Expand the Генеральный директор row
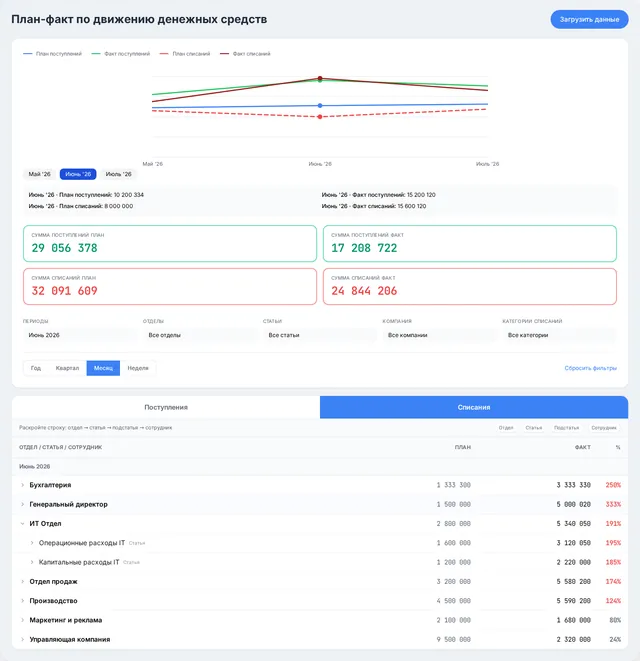The width and height of the screenshot is (640, 661). (x=23, y=505)
